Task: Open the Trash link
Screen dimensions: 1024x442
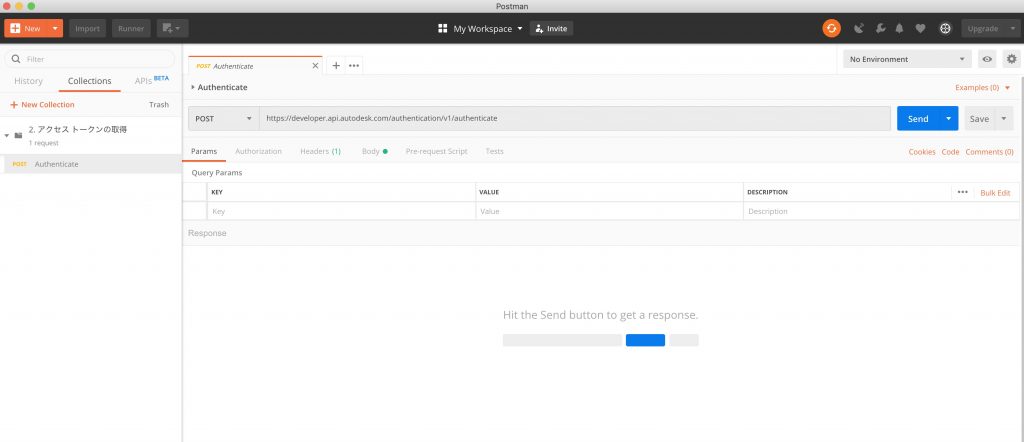Action: point(159,104)
